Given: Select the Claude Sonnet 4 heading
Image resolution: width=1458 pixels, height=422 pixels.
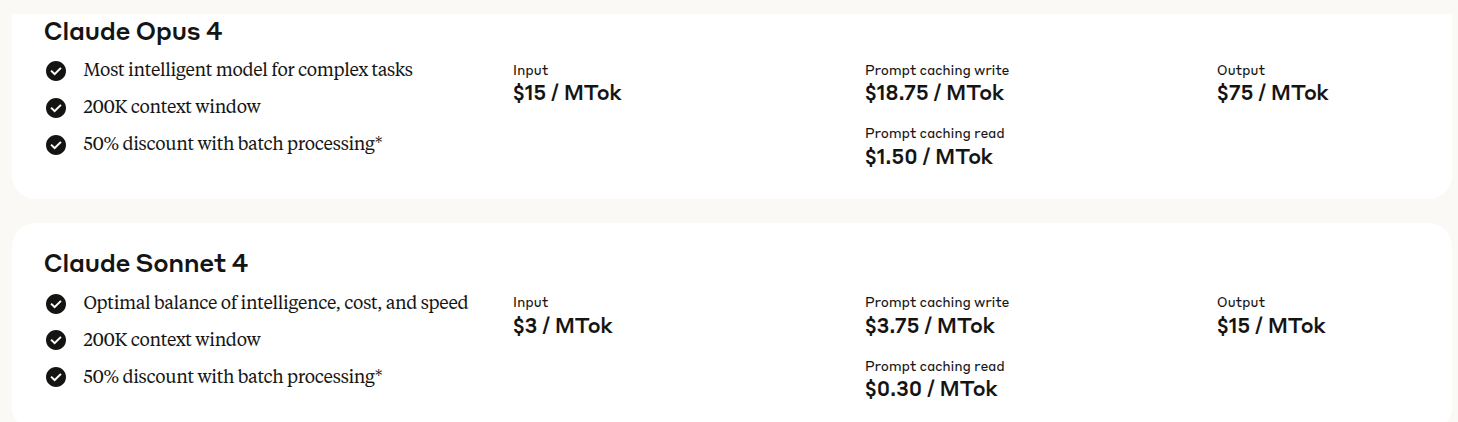Looking at the screenshot, I should (146, 264).
